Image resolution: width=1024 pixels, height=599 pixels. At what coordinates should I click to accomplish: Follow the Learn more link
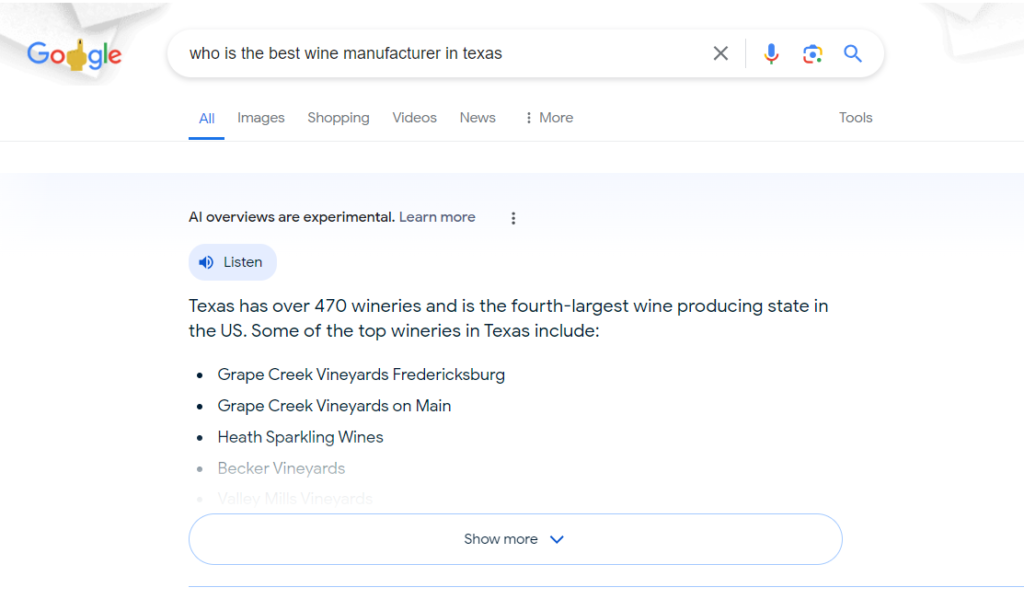437,217
